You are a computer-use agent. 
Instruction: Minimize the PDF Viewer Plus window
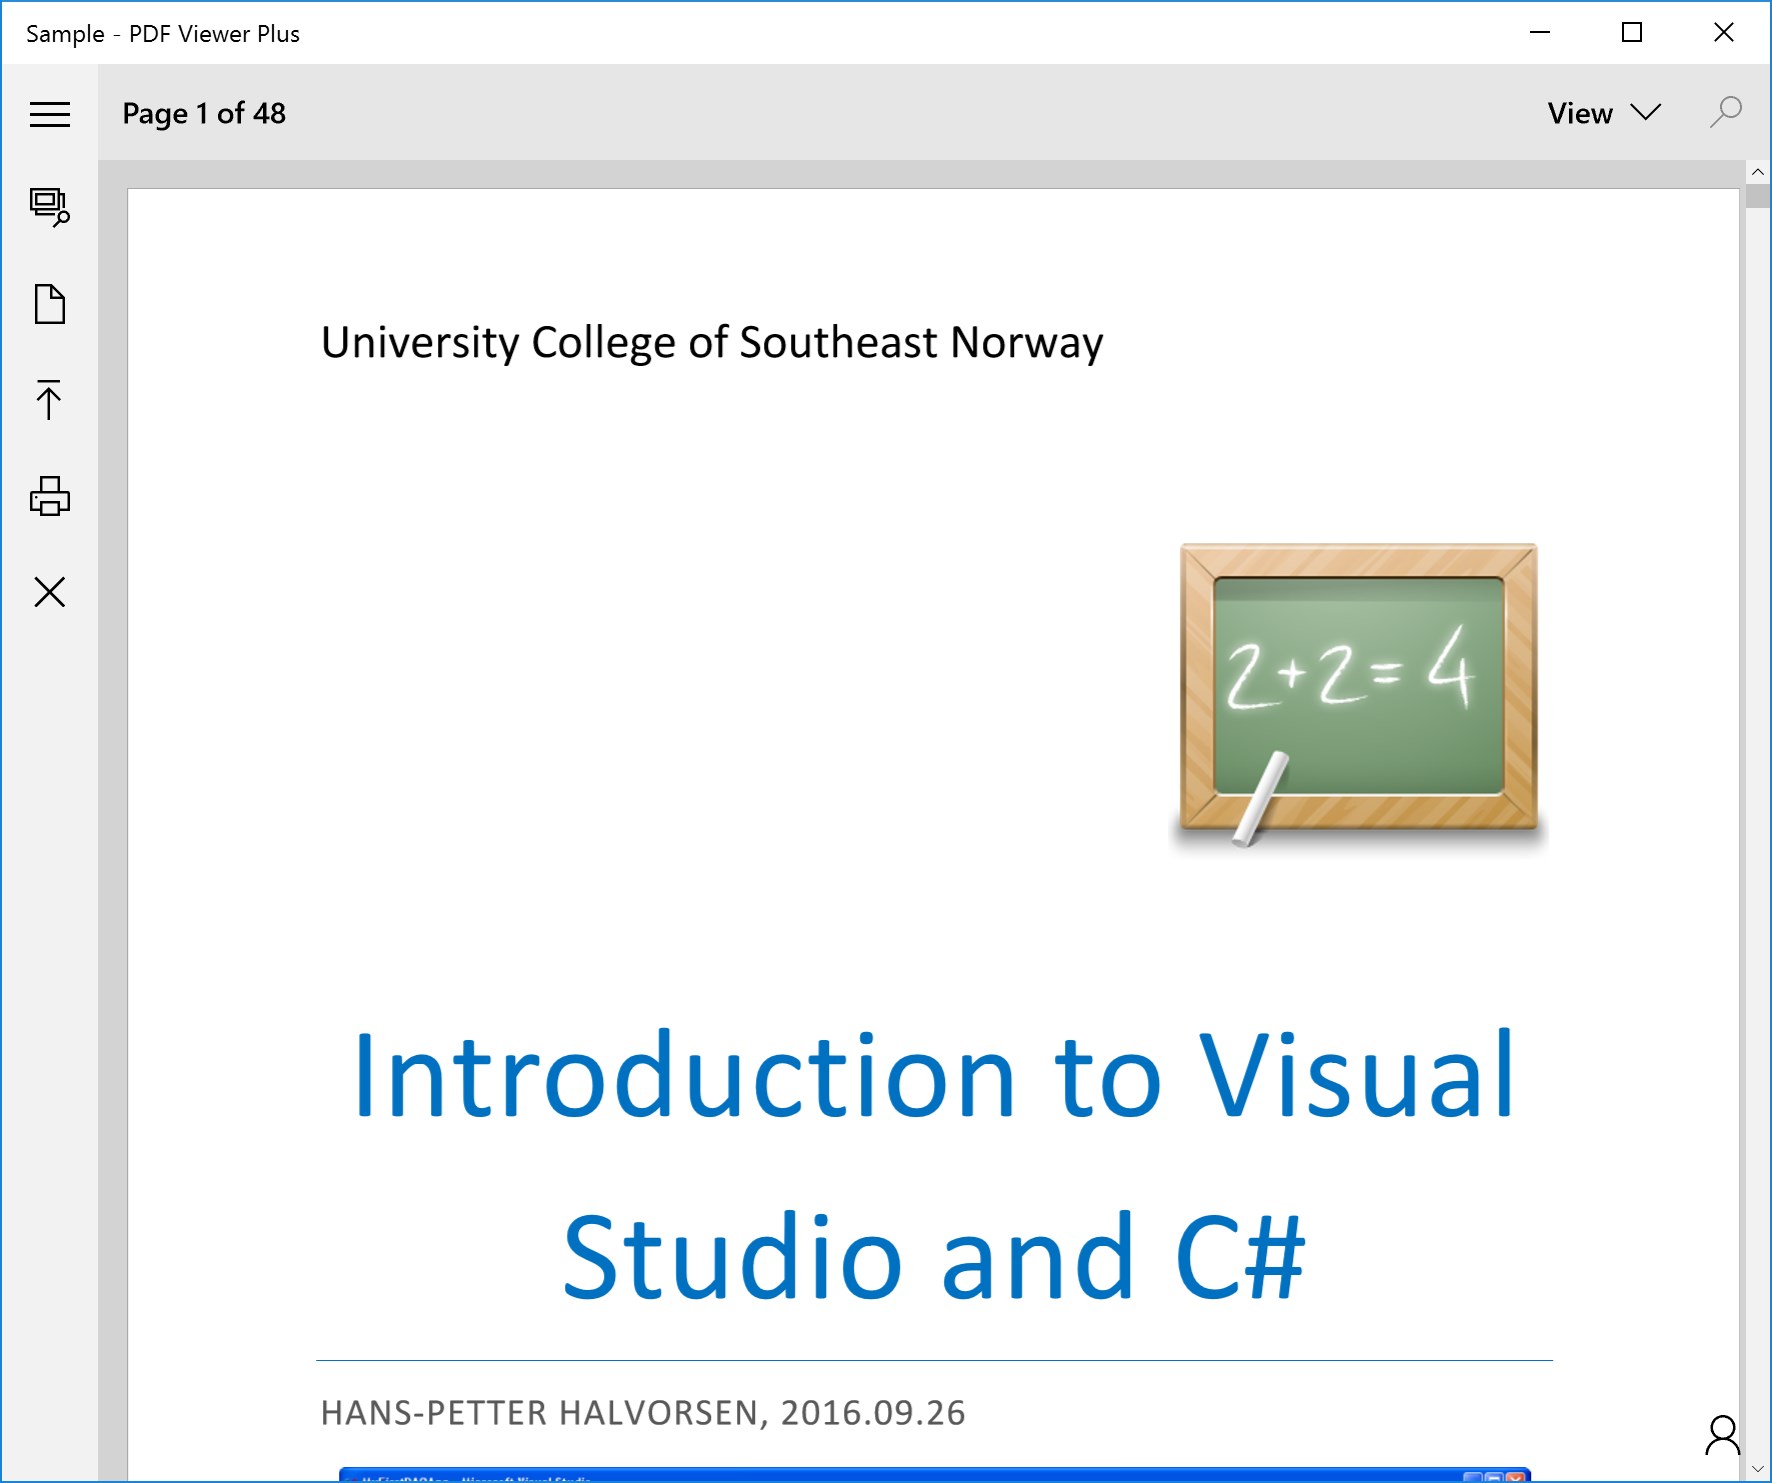(x=1540, y=33)
